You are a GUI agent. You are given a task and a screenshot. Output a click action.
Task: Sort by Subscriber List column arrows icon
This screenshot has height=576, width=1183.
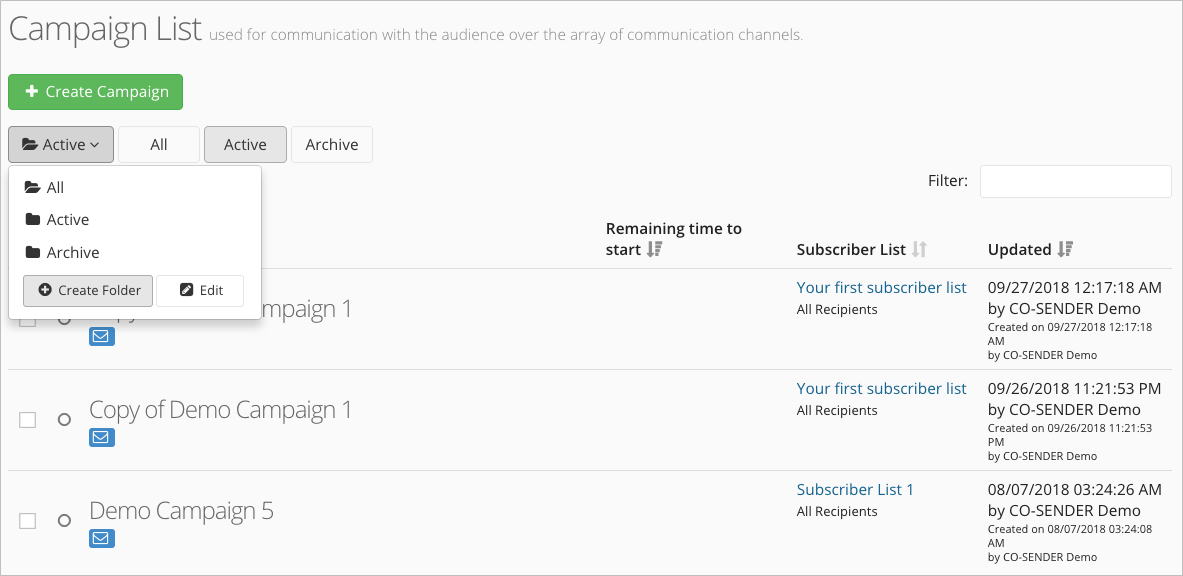tap(919, 249)
